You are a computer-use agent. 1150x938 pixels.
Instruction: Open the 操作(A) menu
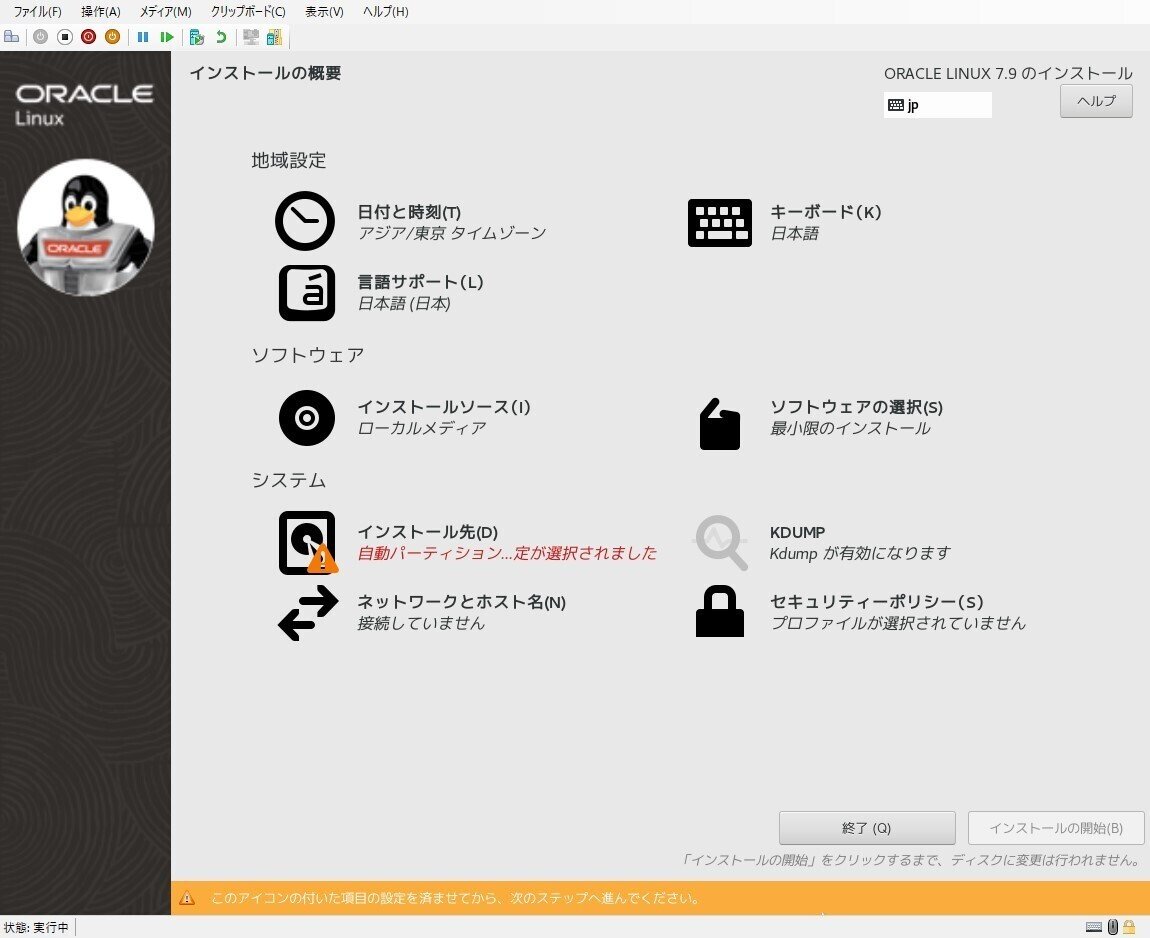coord(100,12)
